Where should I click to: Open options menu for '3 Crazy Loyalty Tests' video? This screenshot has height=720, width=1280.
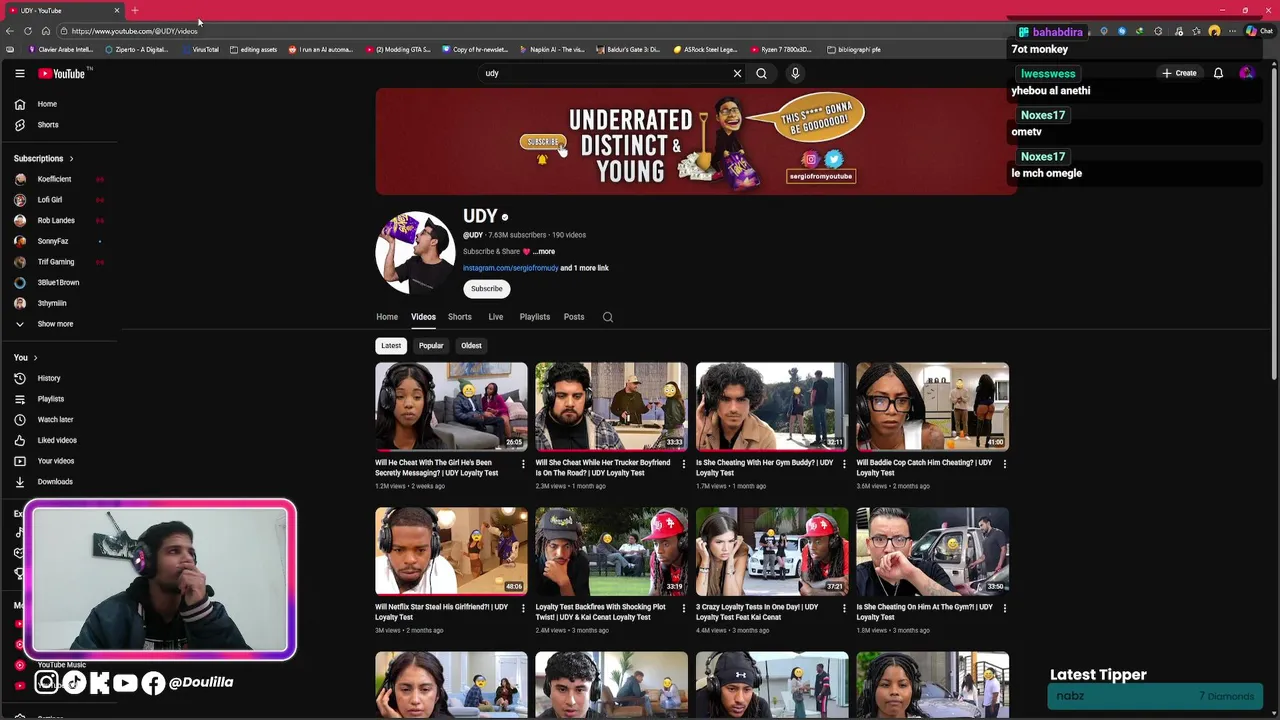pos(844,608)
